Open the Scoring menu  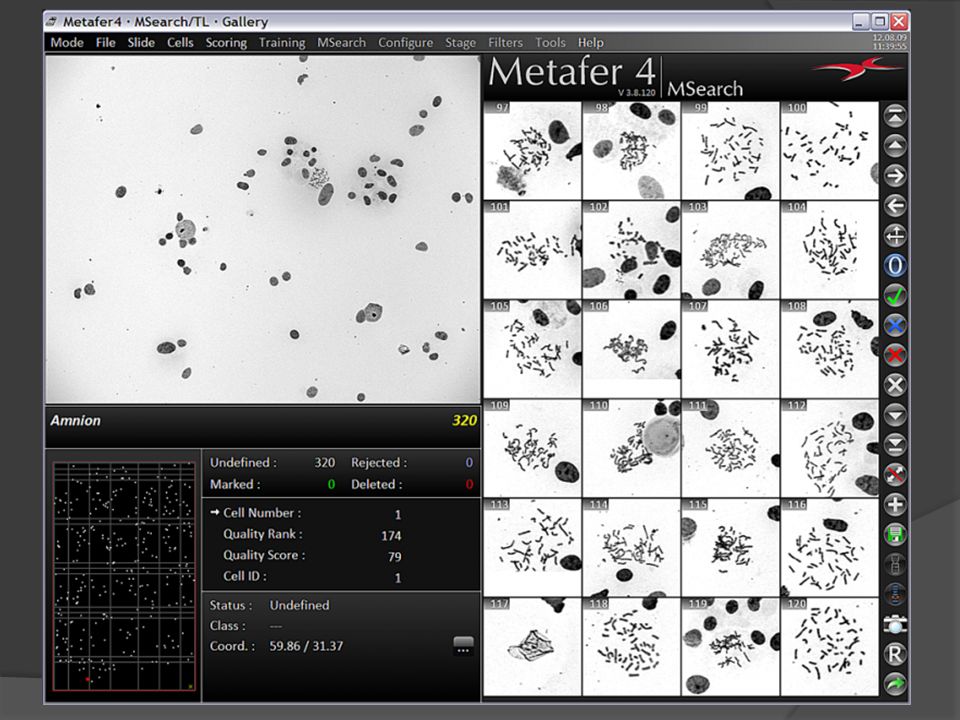(x=226, y=42)
